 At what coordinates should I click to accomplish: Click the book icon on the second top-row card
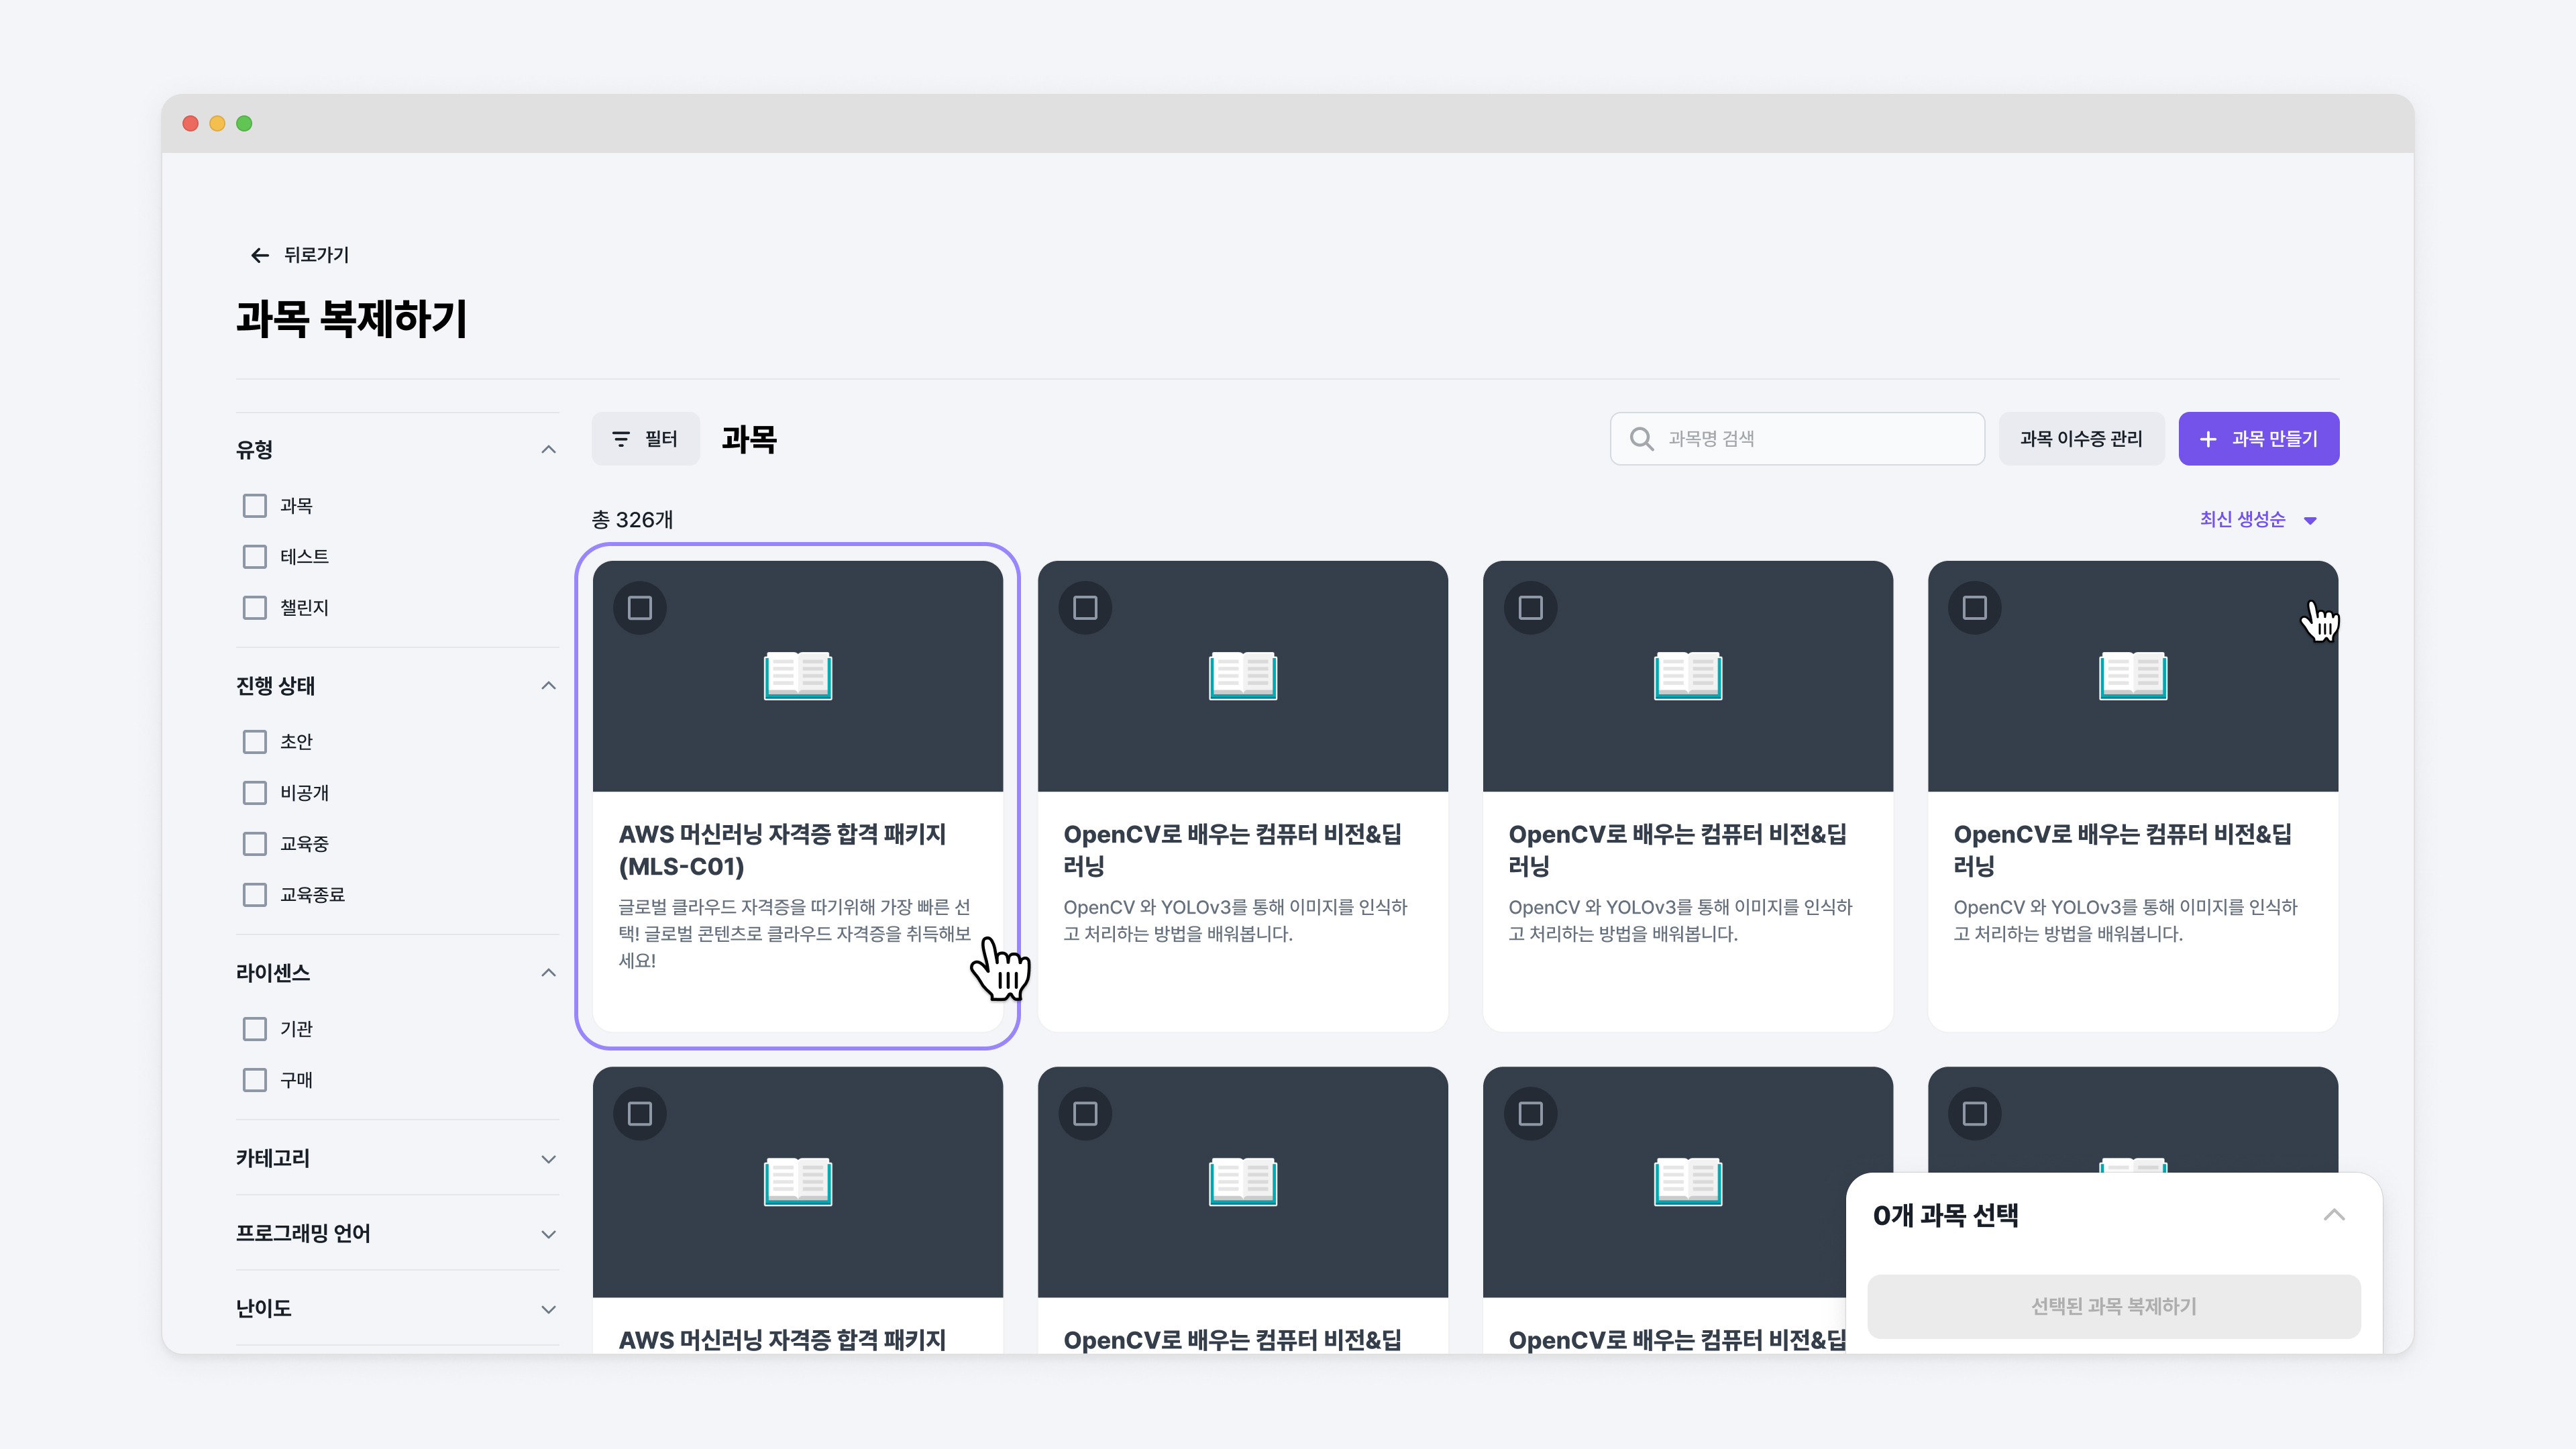click(1243, 676)
